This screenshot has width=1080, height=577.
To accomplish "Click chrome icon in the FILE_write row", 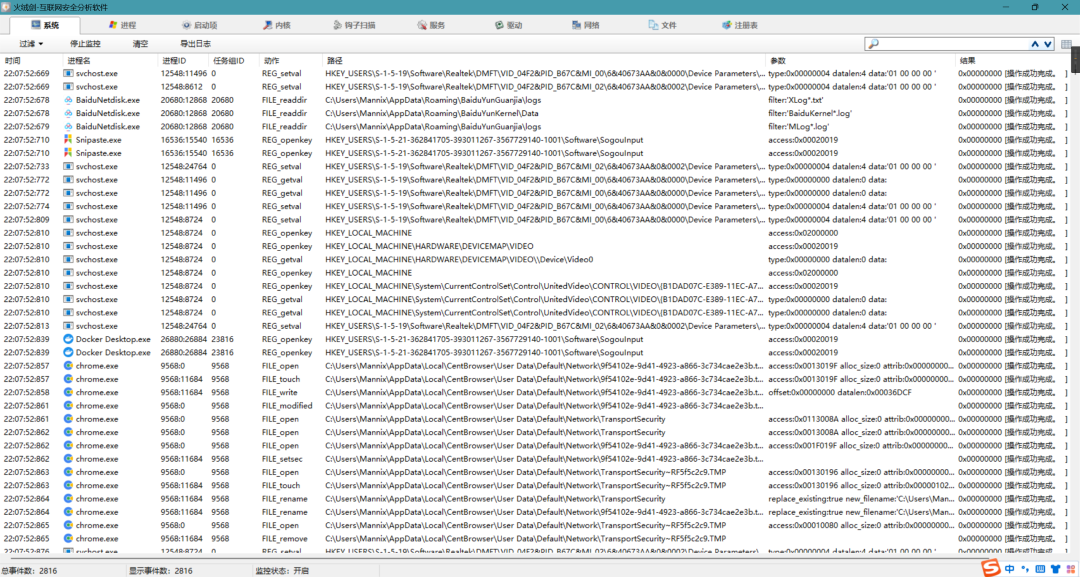I will point(69,392).
